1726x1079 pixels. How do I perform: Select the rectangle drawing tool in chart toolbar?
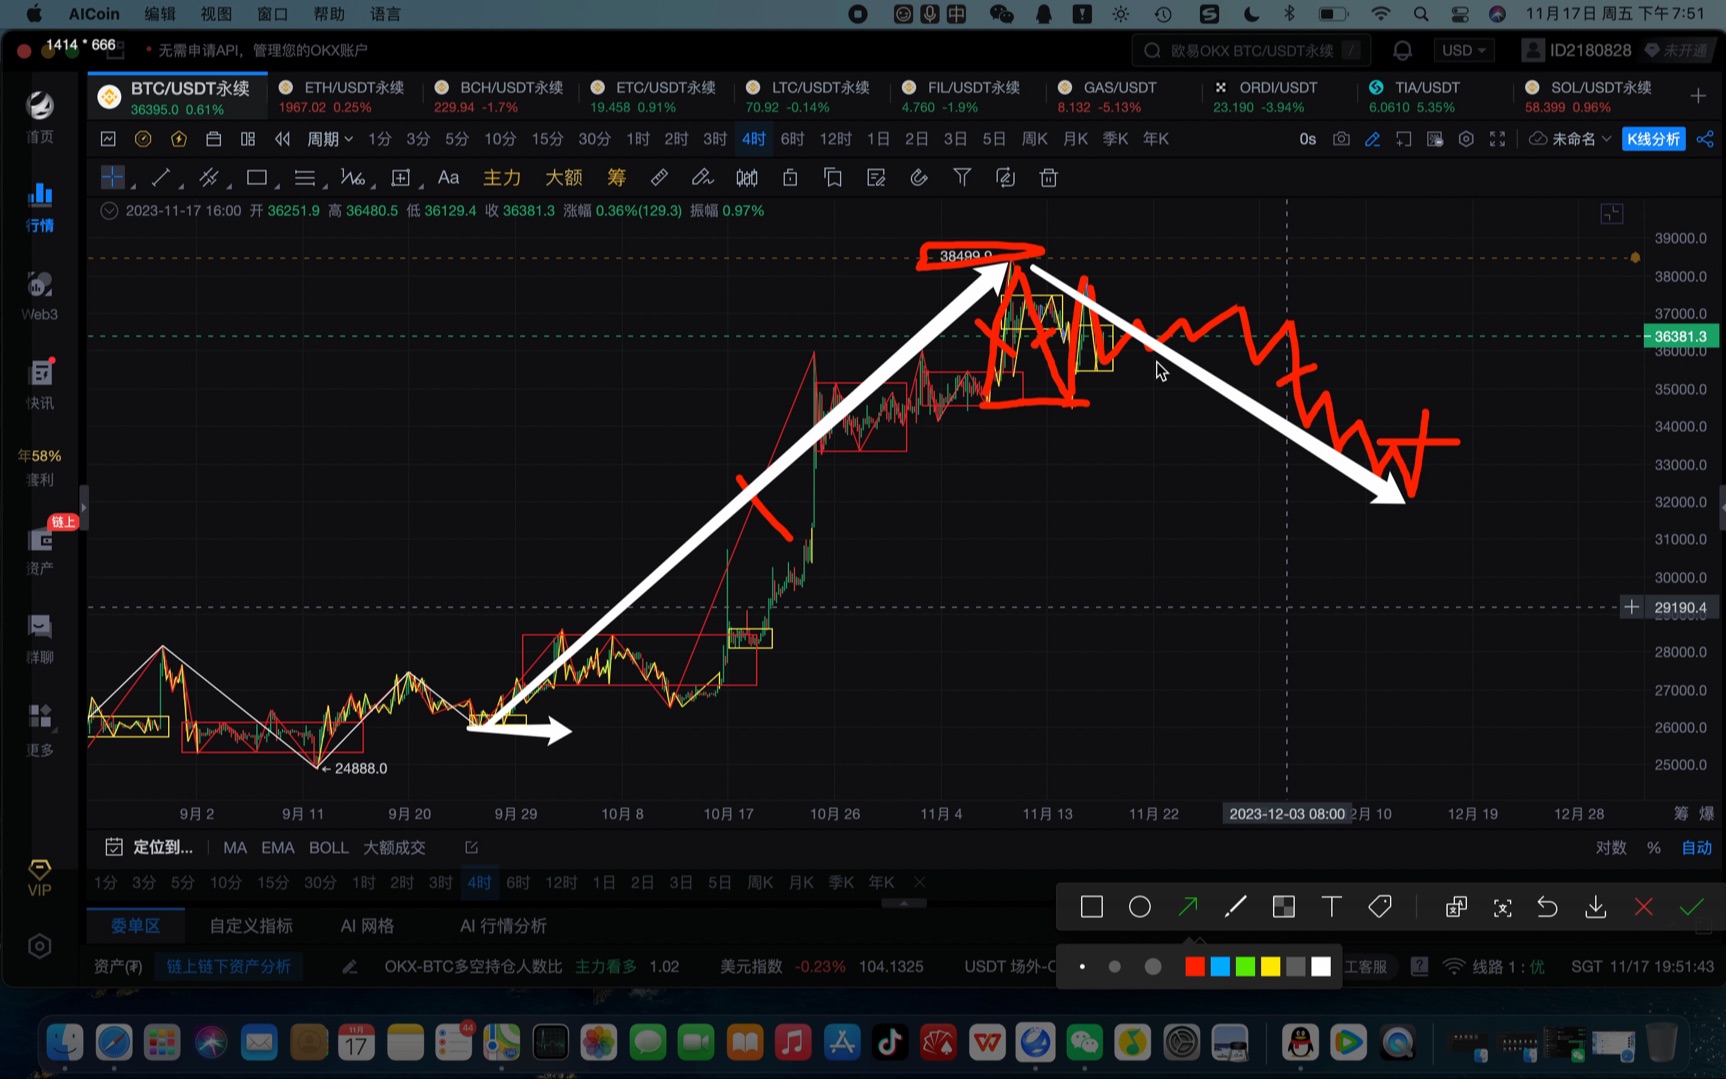pos(257,178)
